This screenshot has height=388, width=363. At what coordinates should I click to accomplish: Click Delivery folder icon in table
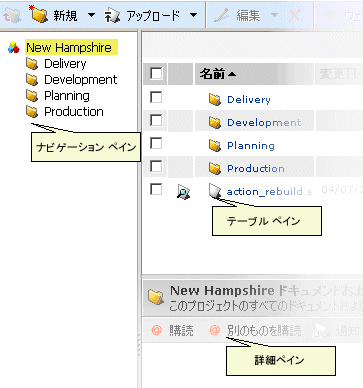pos(215,99)
